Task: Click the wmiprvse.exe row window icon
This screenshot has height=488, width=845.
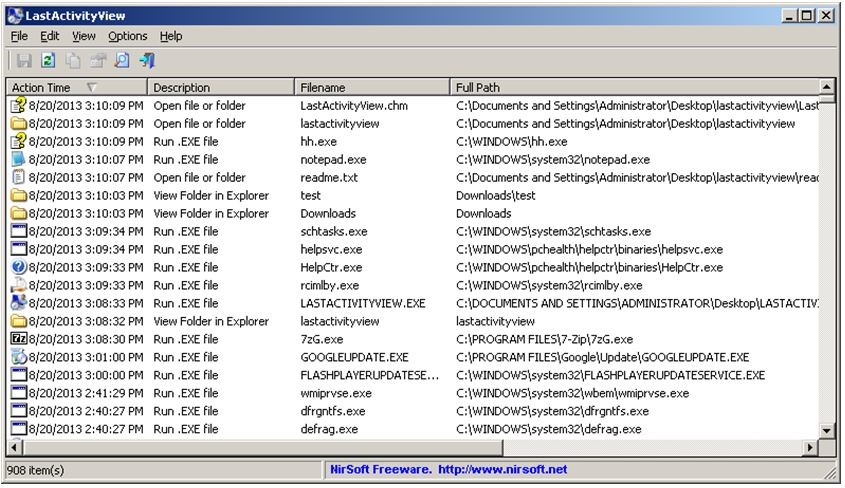Action: [x=19, y=393]
